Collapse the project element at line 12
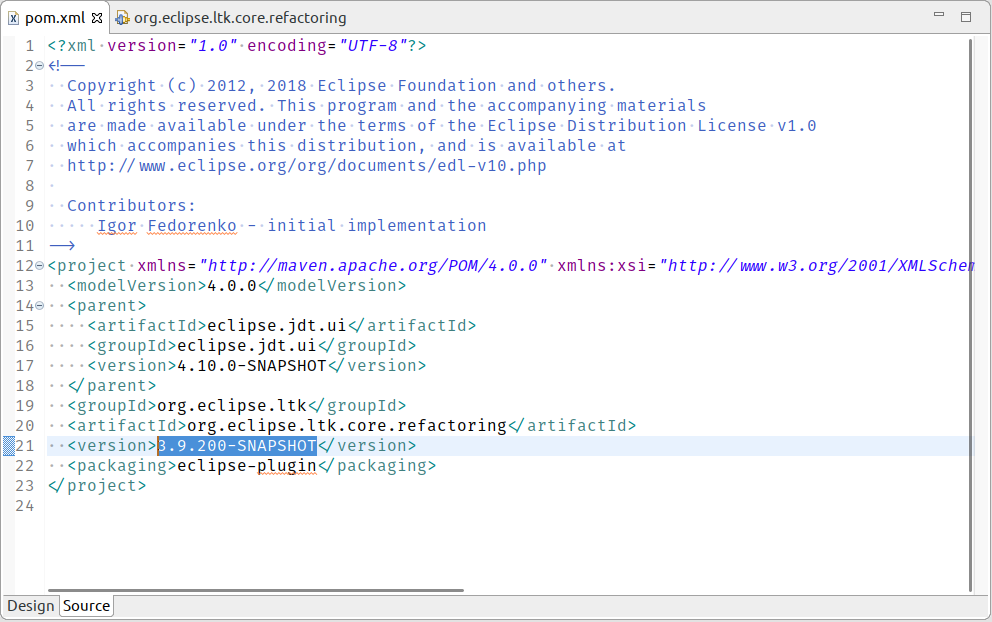This screenshot has height=622, width=992. click(x=39, y=265)
